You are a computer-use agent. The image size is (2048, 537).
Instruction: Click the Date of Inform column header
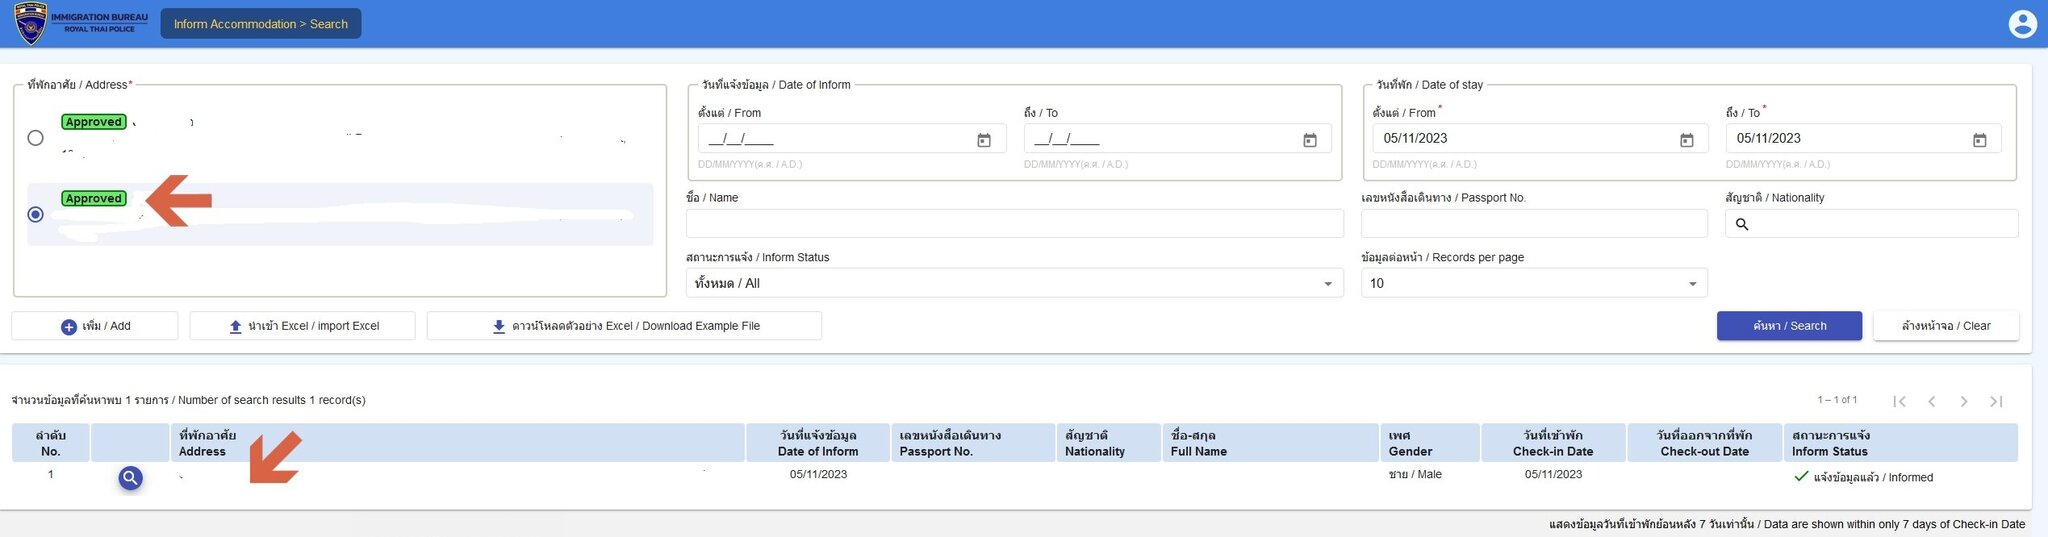point(818,443)
